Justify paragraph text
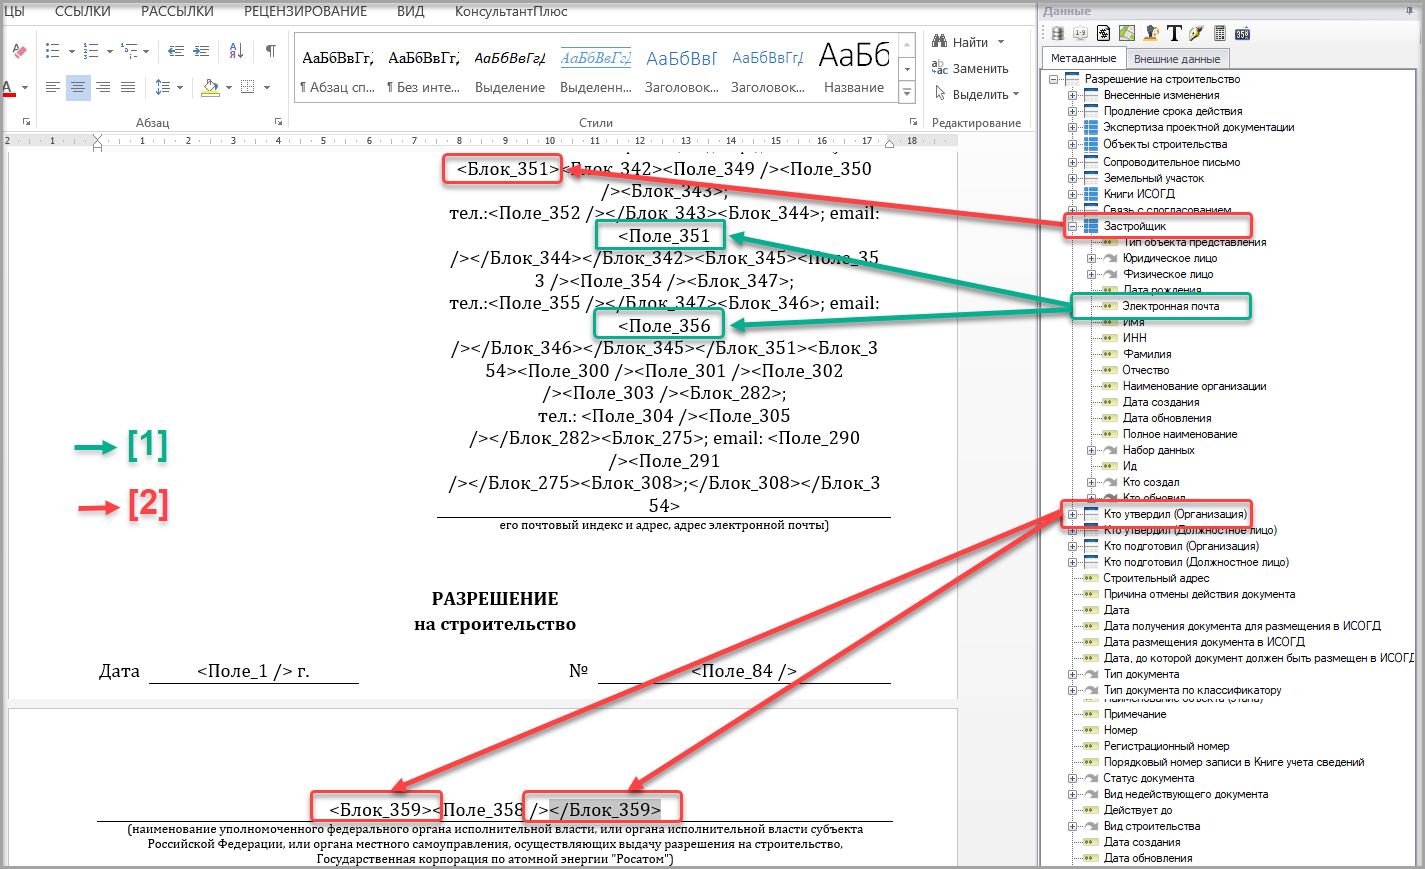This screenshot has height=869, width=1425. [x=128, y=88]
